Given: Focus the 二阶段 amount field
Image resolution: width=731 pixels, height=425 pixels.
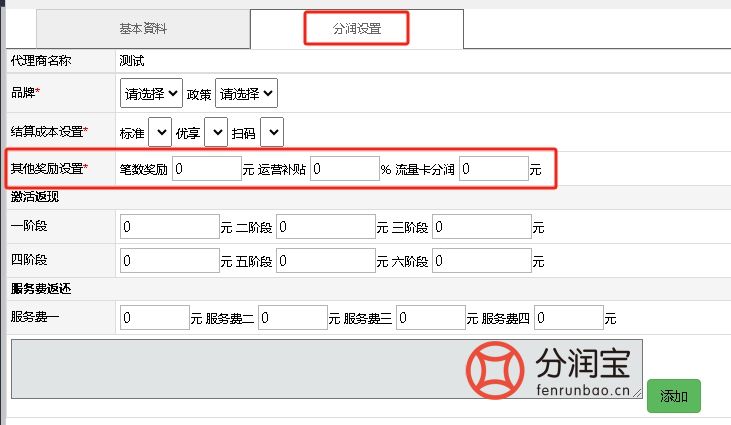Looking at the screenshot, I should tap(325, 227).
